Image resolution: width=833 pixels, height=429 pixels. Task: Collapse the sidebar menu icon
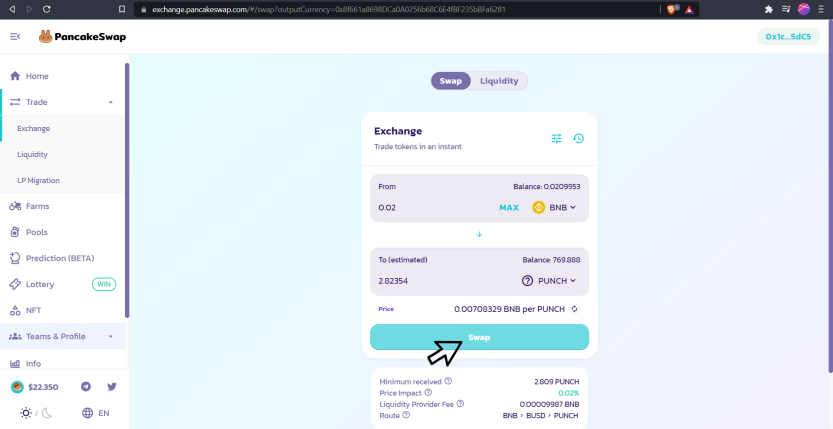click(x=15, y=37)
